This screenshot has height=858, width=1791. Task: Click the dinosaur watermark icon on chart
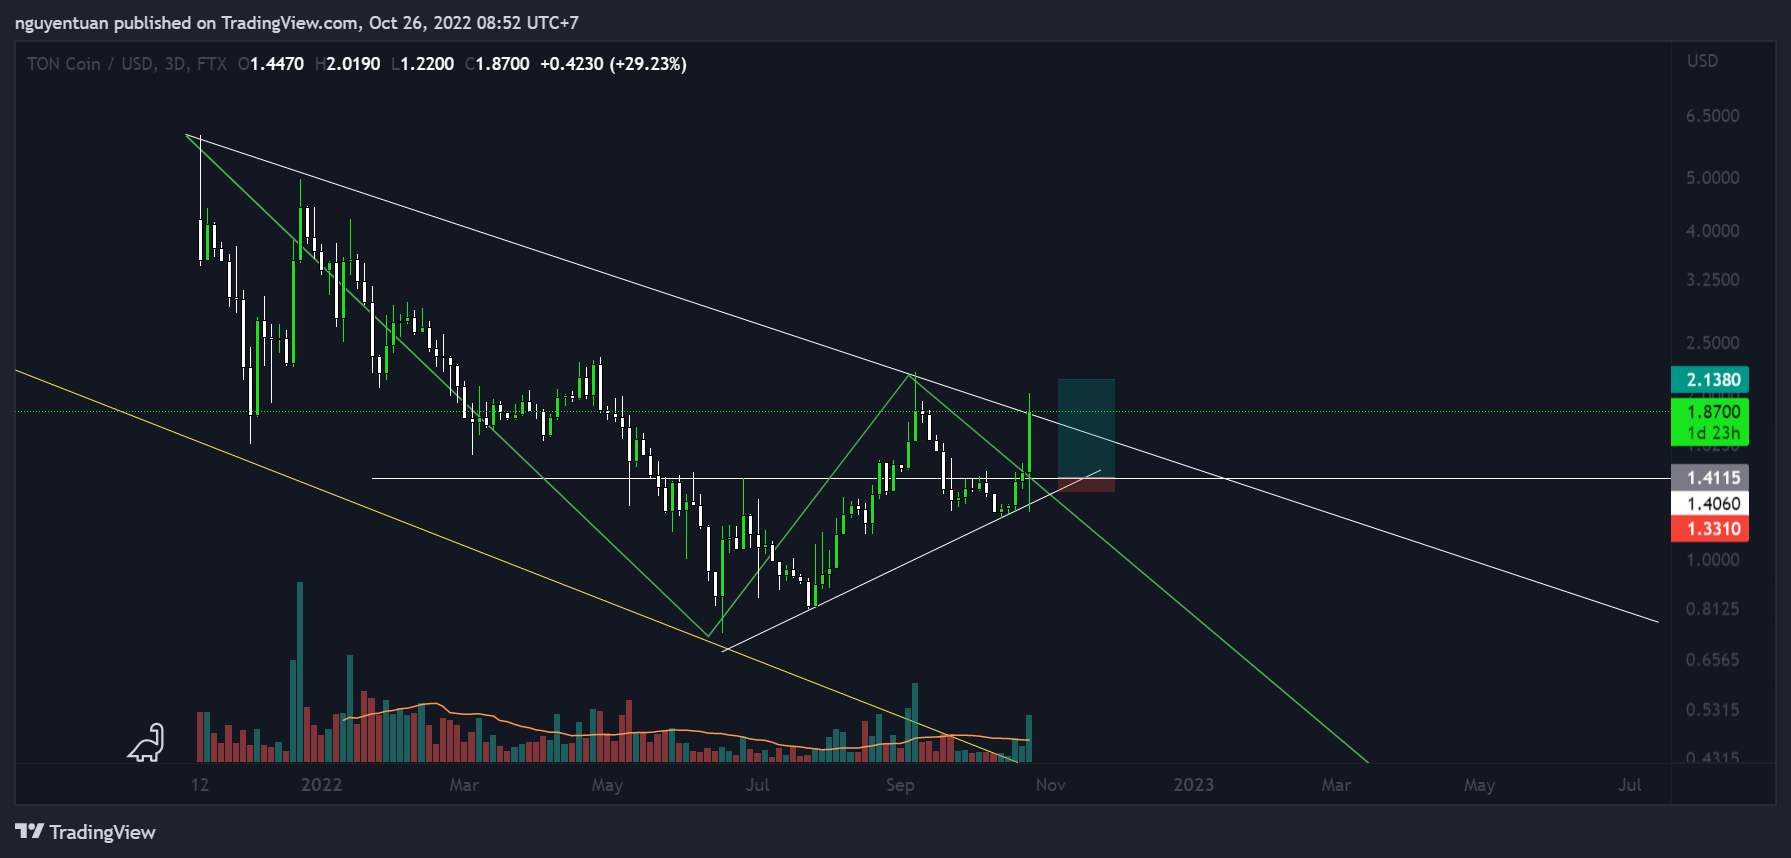point(146,743)
